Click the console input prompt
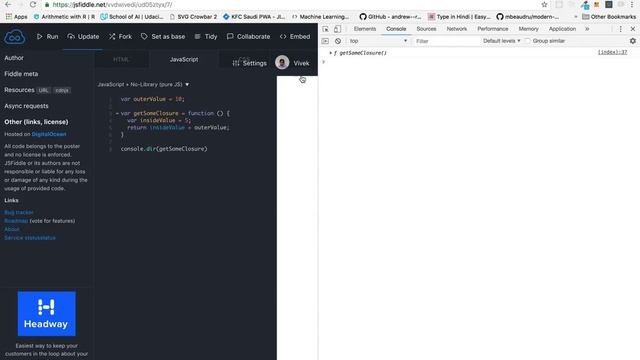 [x=479, y=62]
